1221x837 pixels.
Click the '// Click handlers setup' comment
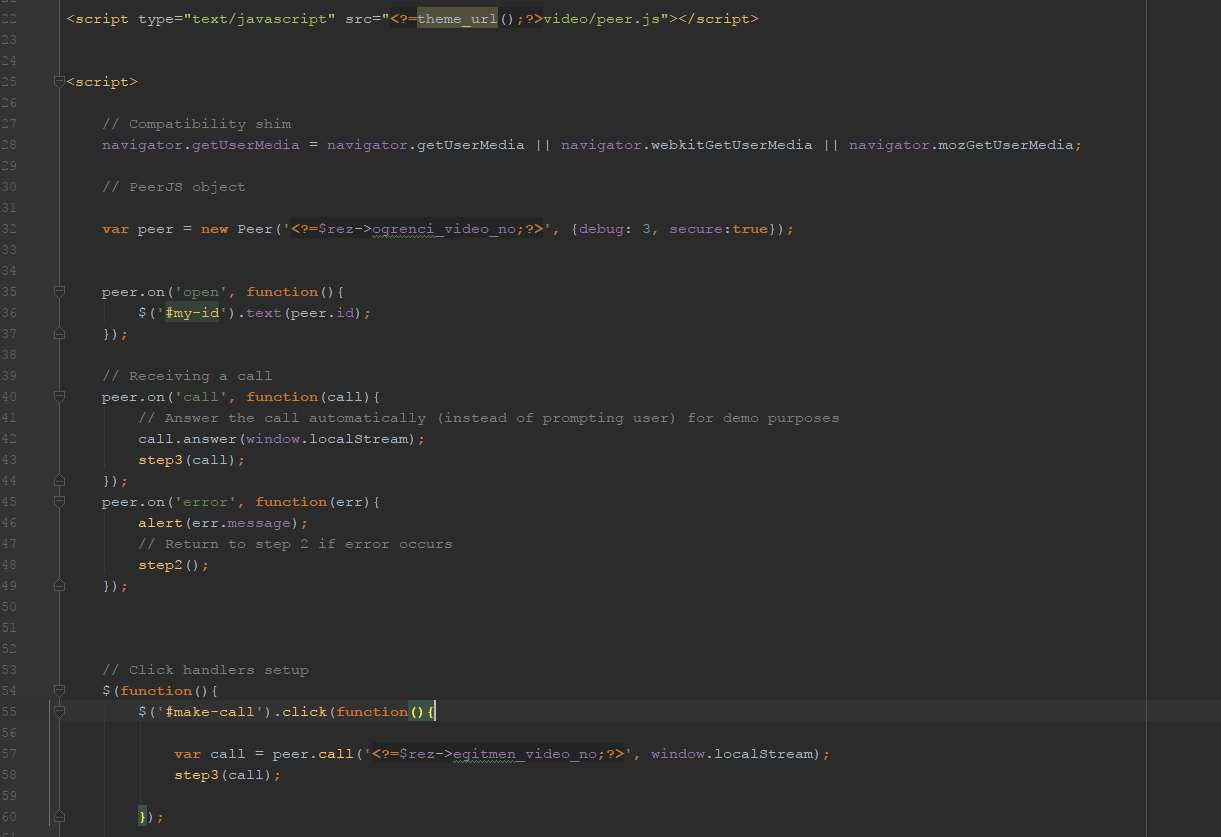coord(205,670)
